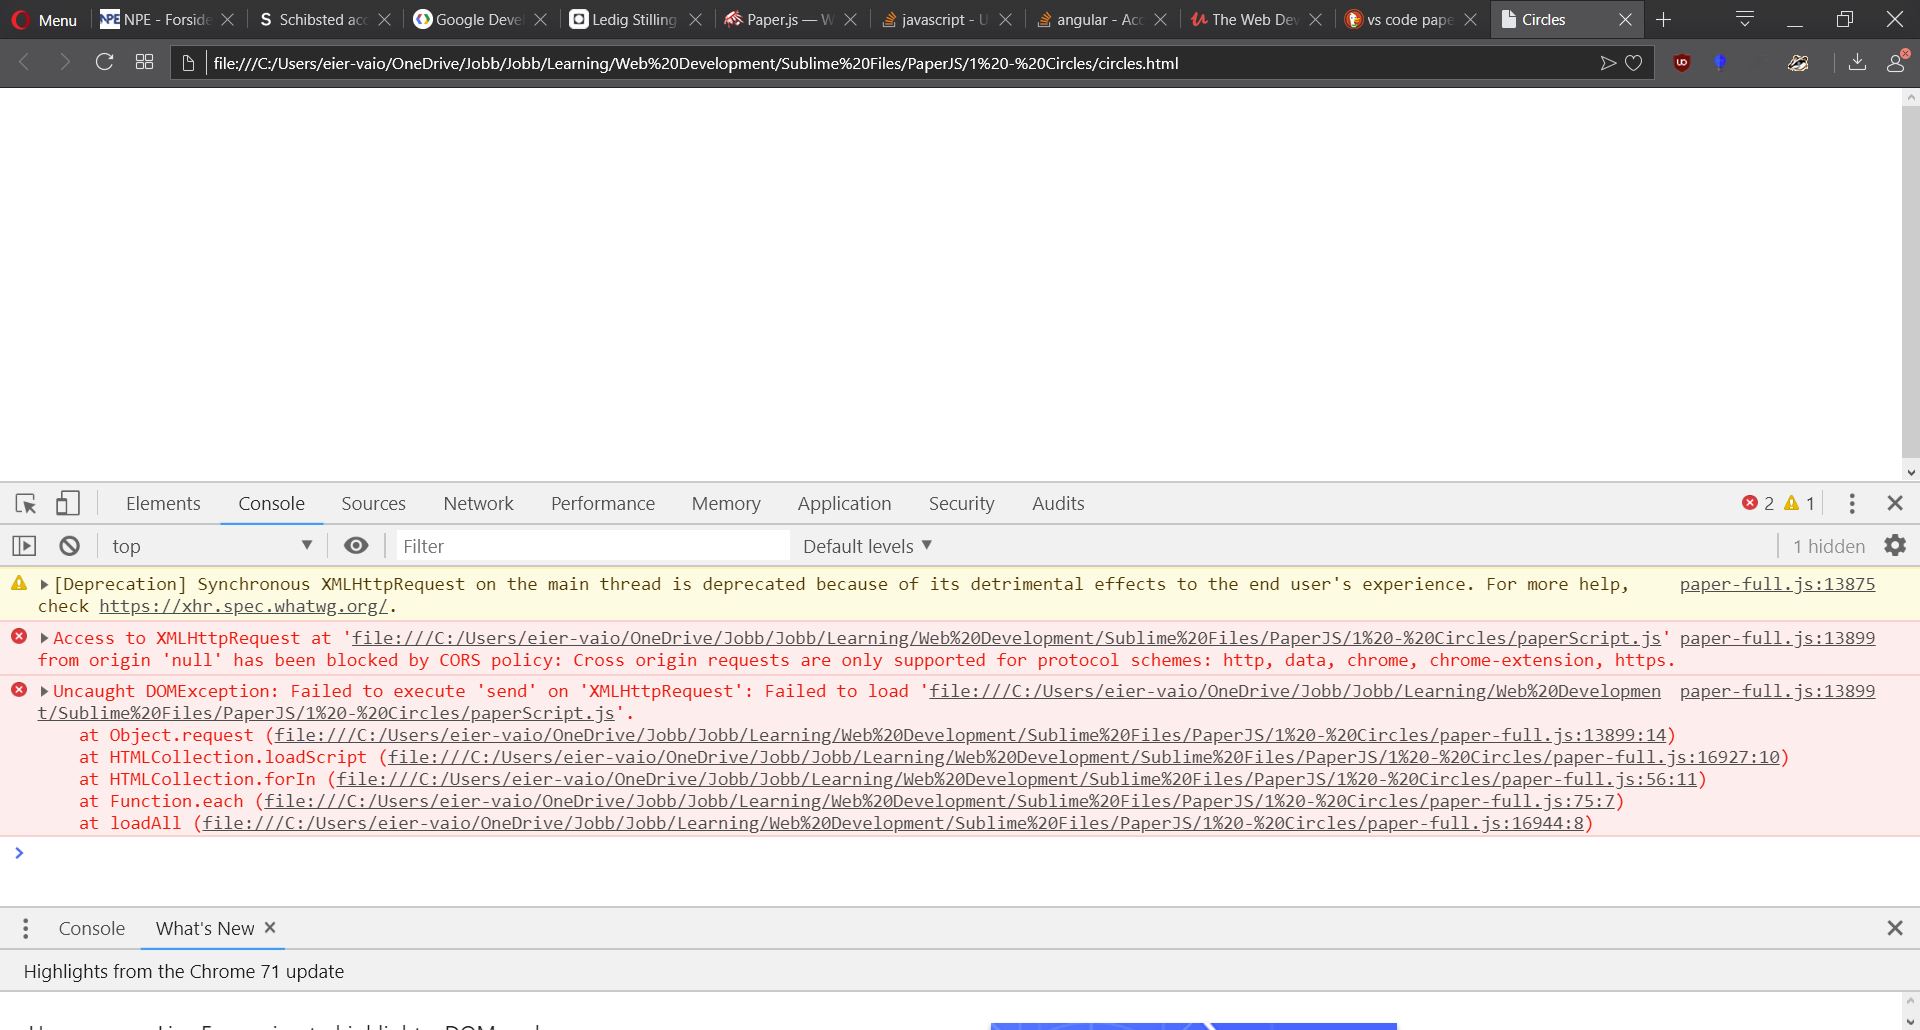Screen dimensions: 1920x1030
Task: Clear the console
Action: click(69, 546)
